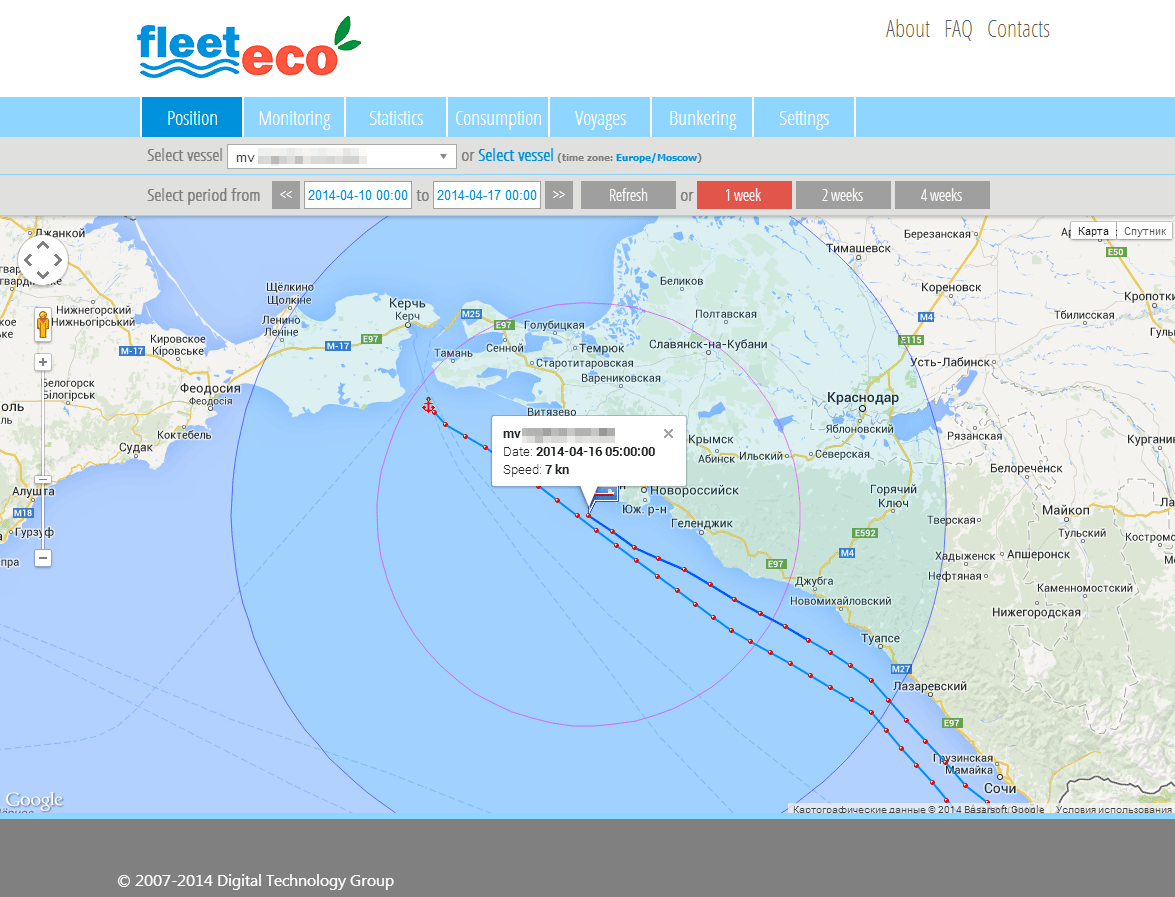
Task: Go to the Voyages tab
Action: 600,118
